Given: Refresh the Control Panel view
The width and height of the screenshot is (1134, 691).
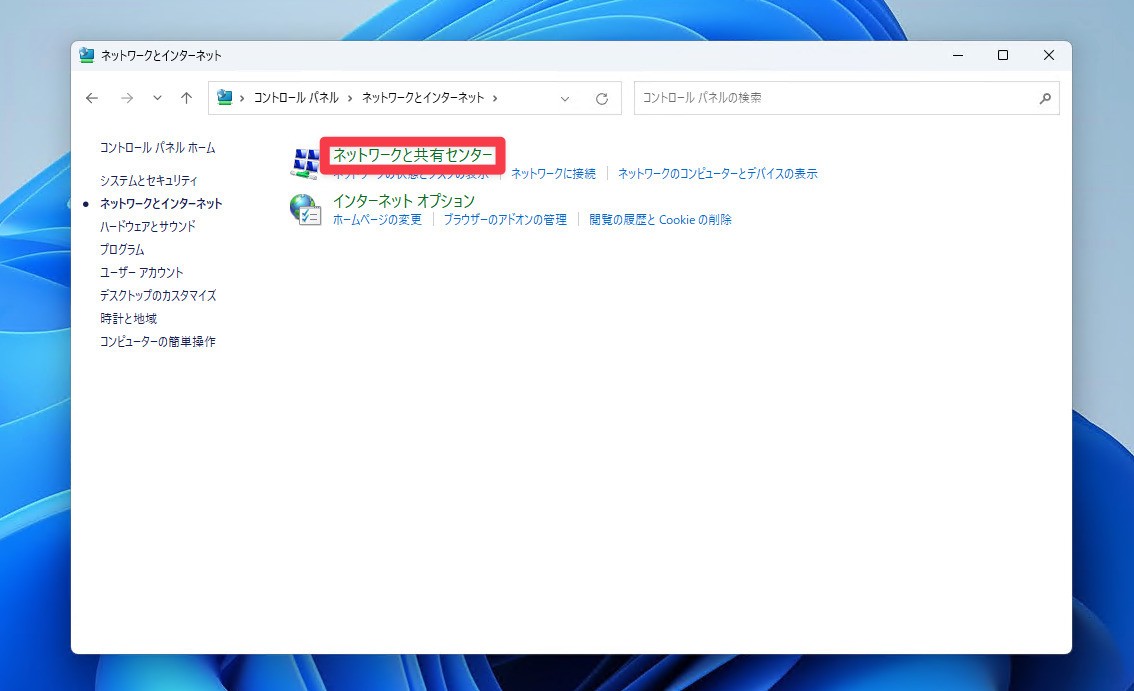Looking at the screenshot, I should point(602,98).
